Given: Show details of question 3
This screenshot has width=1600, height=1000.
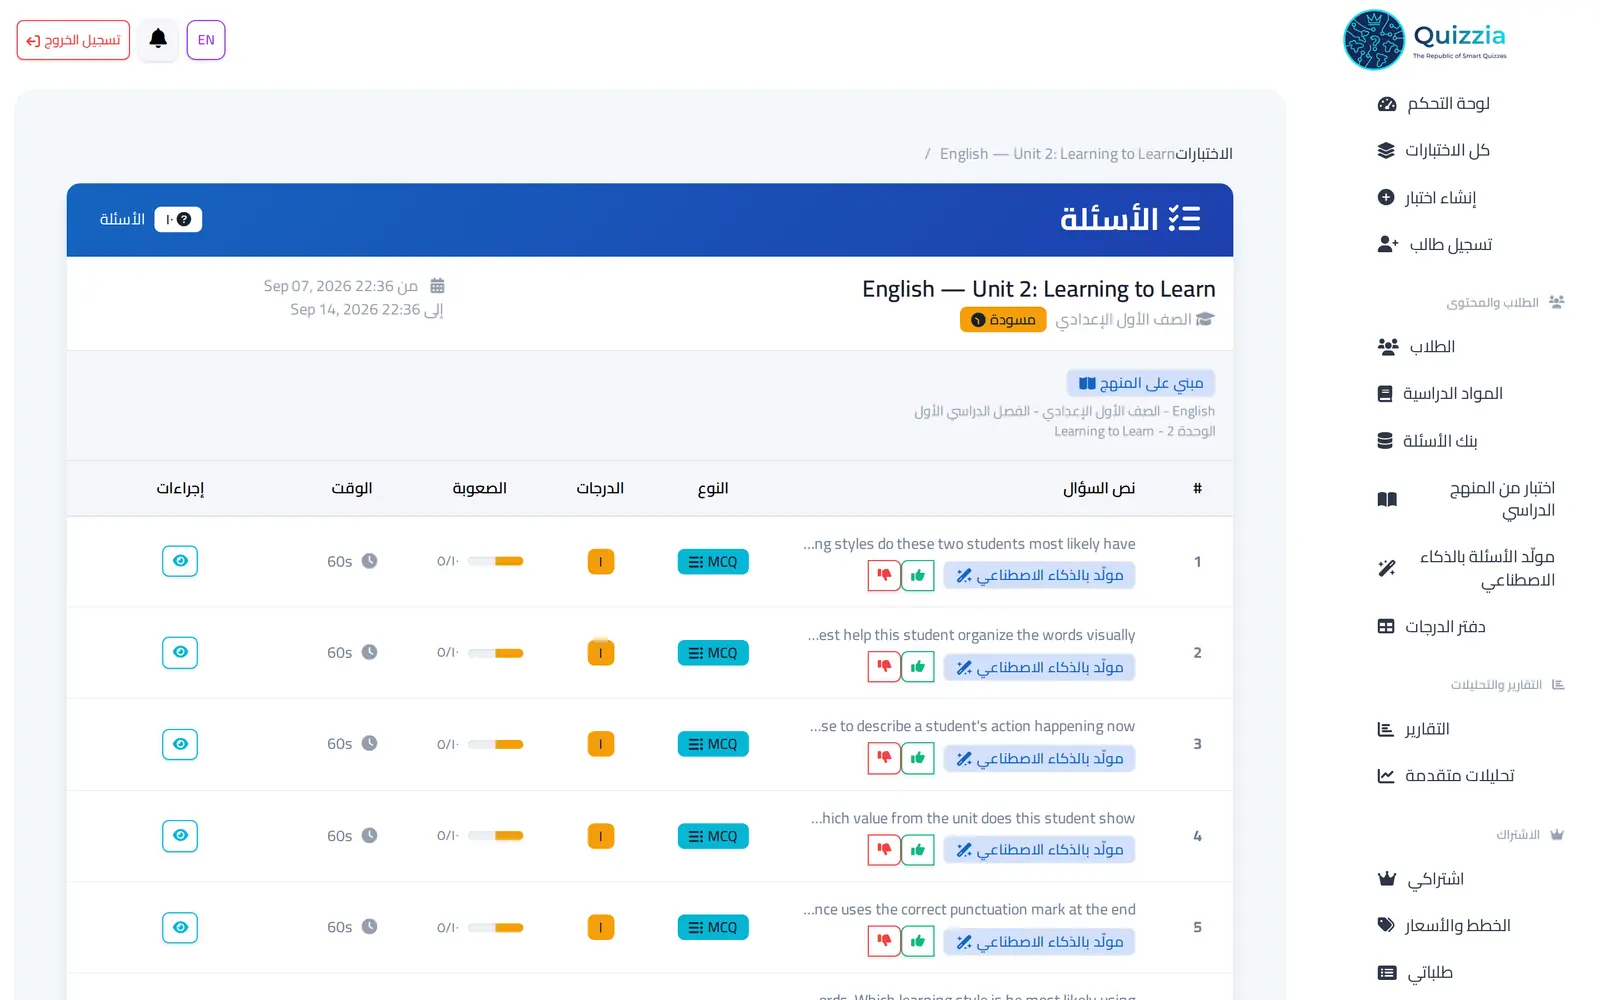Looking at the screenshot, I should 180,744.
